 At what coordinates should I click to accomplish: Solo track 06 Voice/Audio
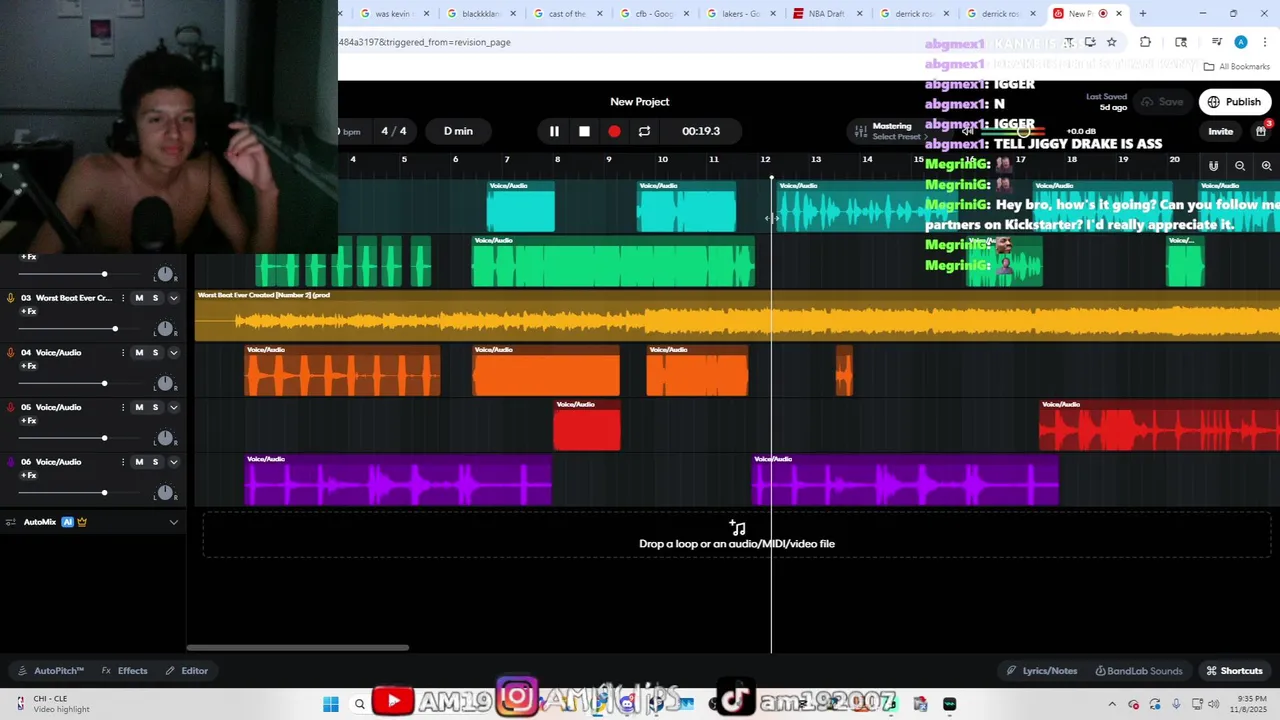[155, 462]
